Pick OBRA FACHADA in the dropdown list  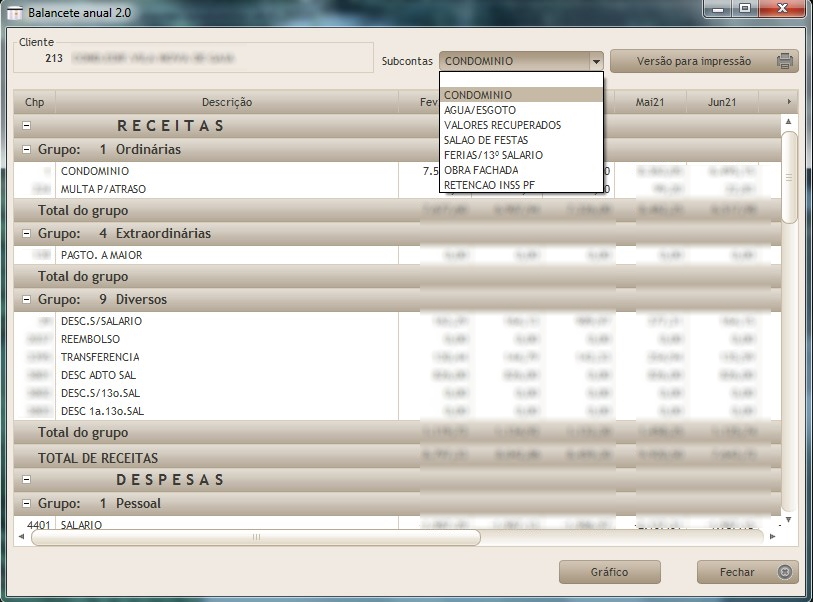(481, 170)
